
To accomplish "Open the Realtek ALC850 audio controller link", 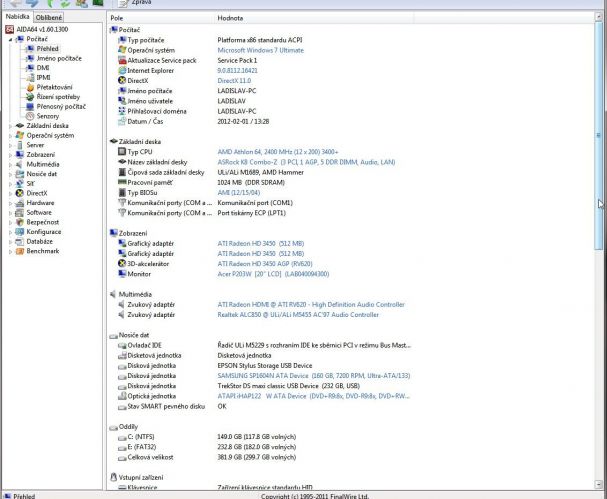I will pos(298,314).
